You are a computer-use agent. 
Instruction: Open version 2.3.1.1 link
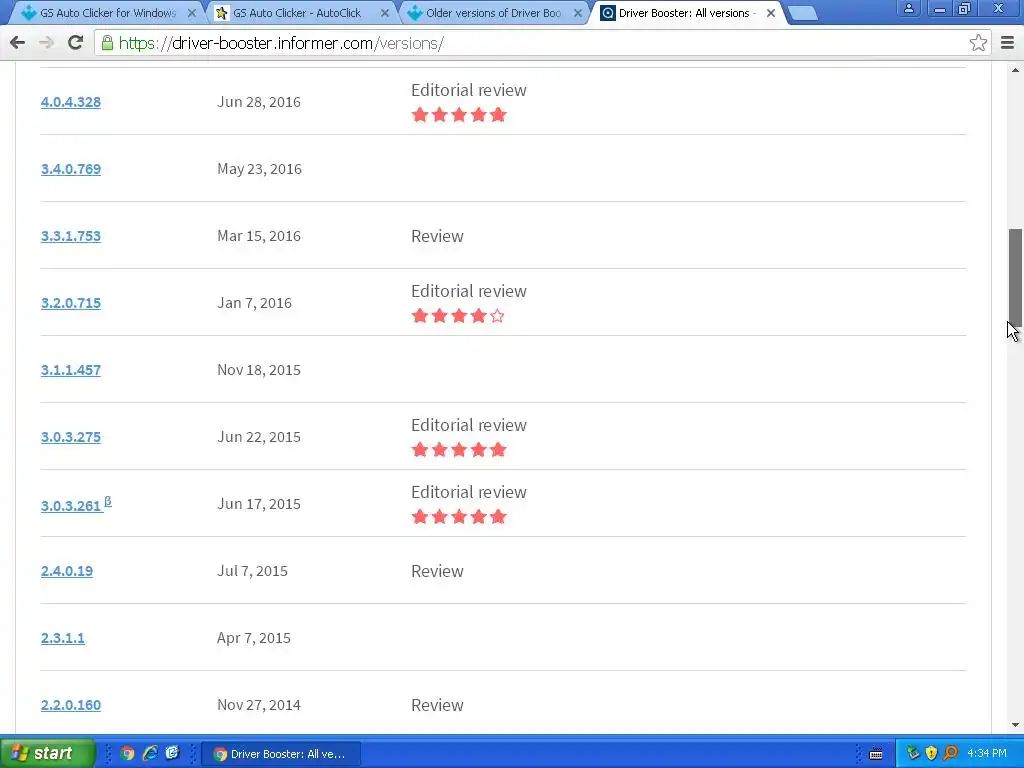tap(63, 638)
